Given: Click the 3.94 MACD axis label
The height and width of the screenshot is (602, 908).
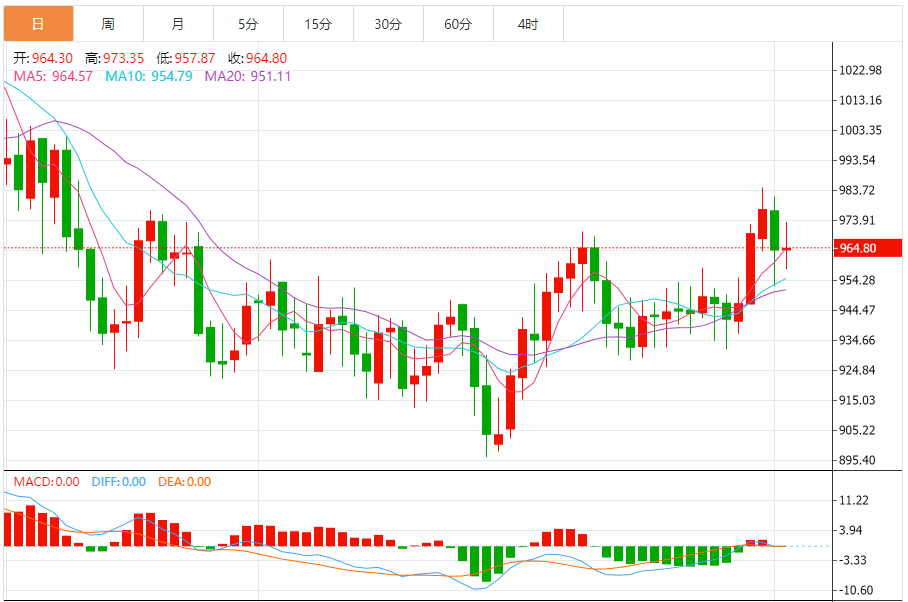Looking at the screenshot, I should [851, 530].
